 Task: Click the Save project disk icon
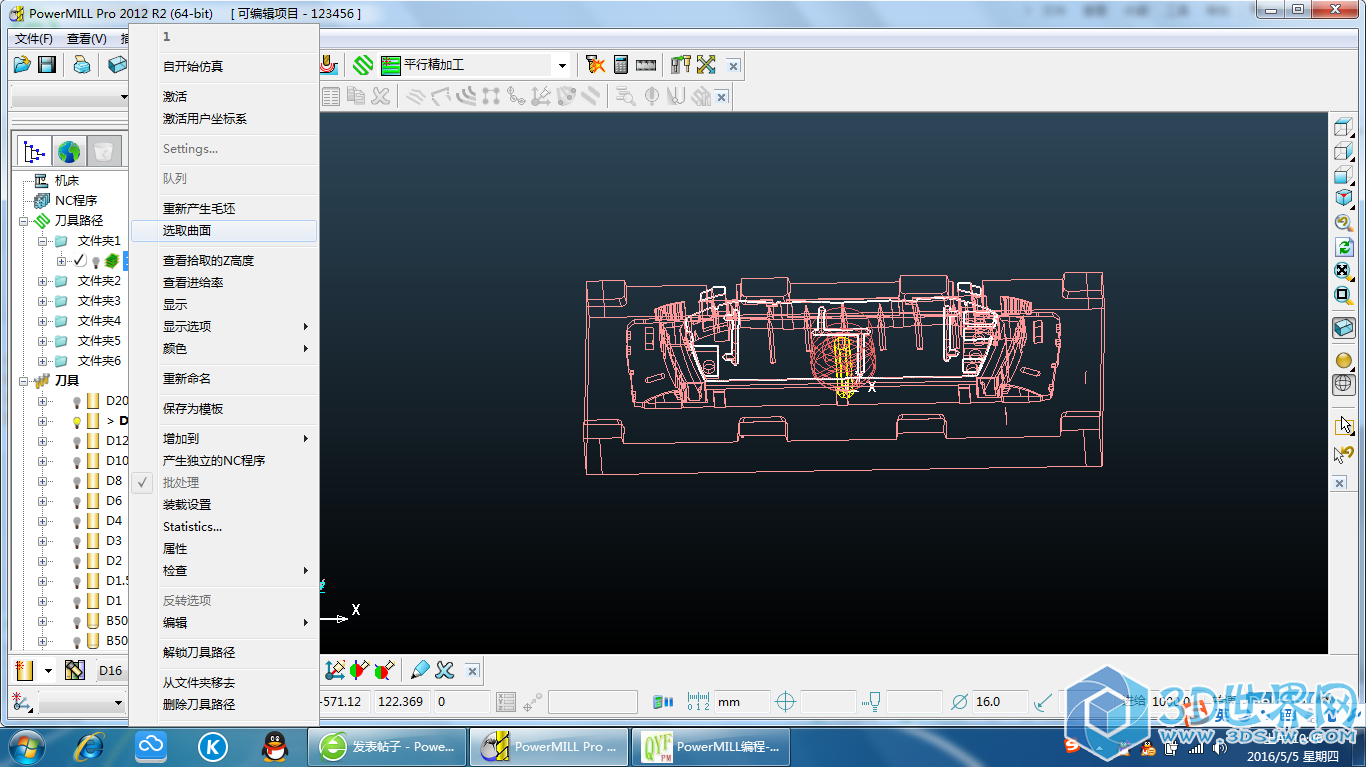[x=47, y=65]
